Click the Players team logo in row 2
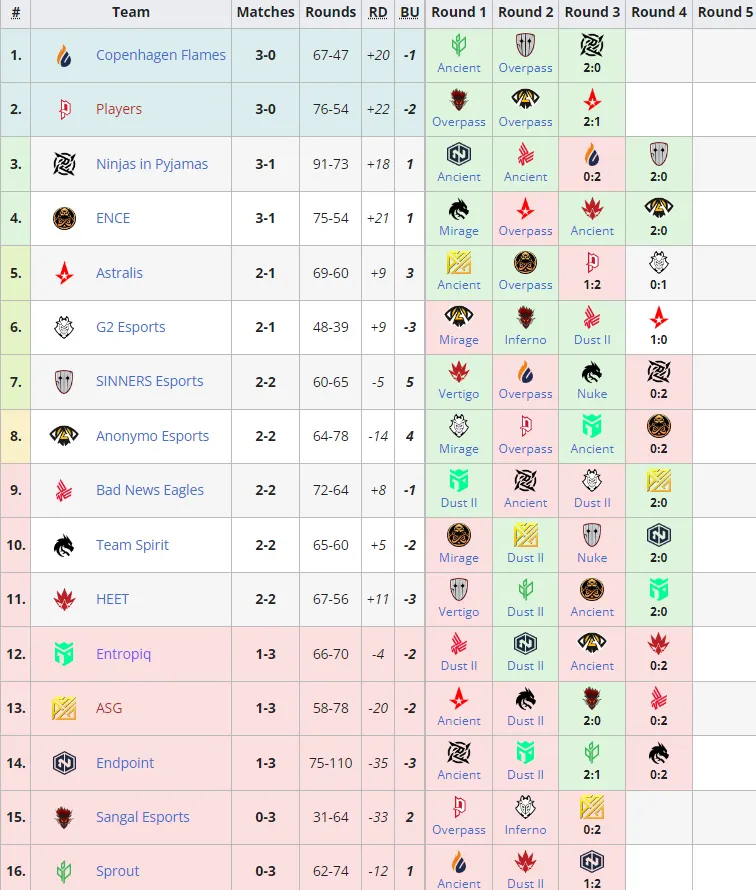 coord(65,109)
